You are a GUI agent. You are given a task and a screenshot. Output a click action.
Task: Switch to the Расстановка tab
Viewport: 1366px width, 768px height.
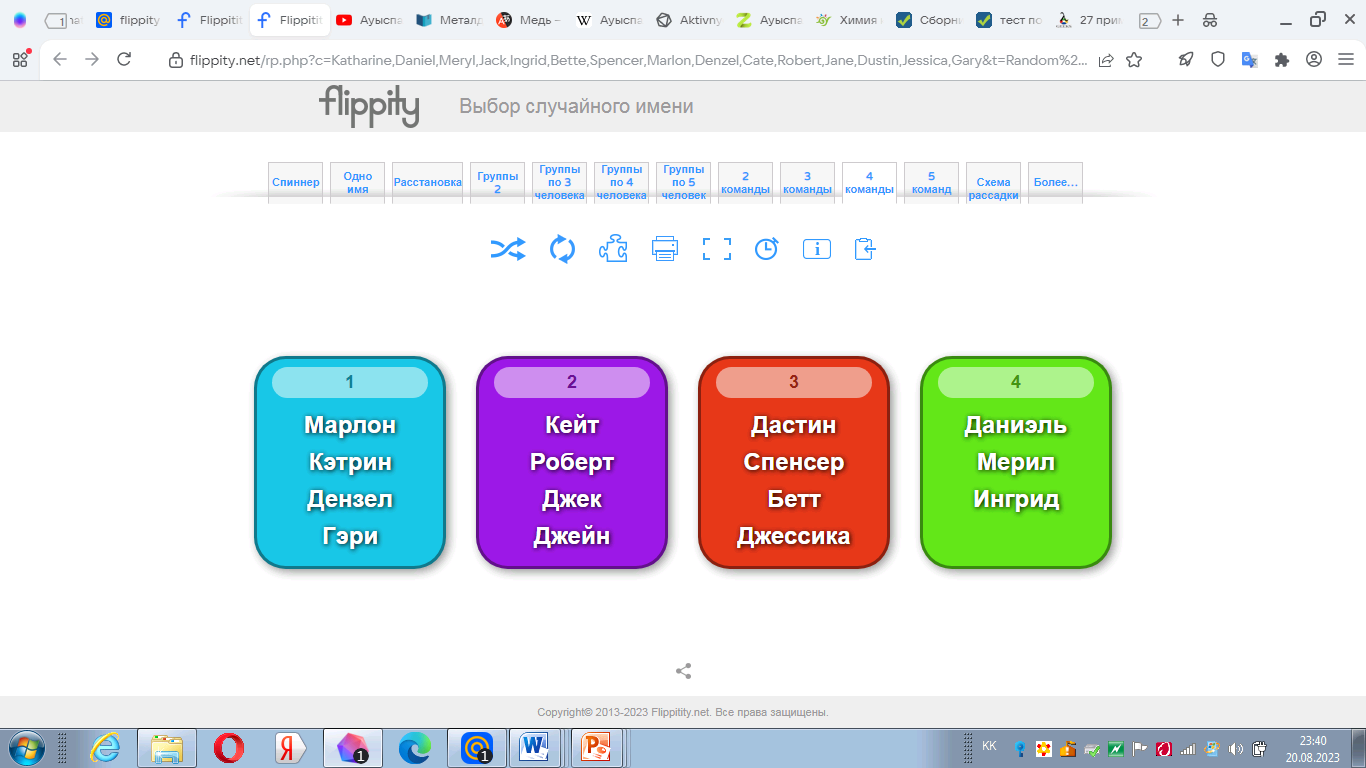[x=428, y=183]
